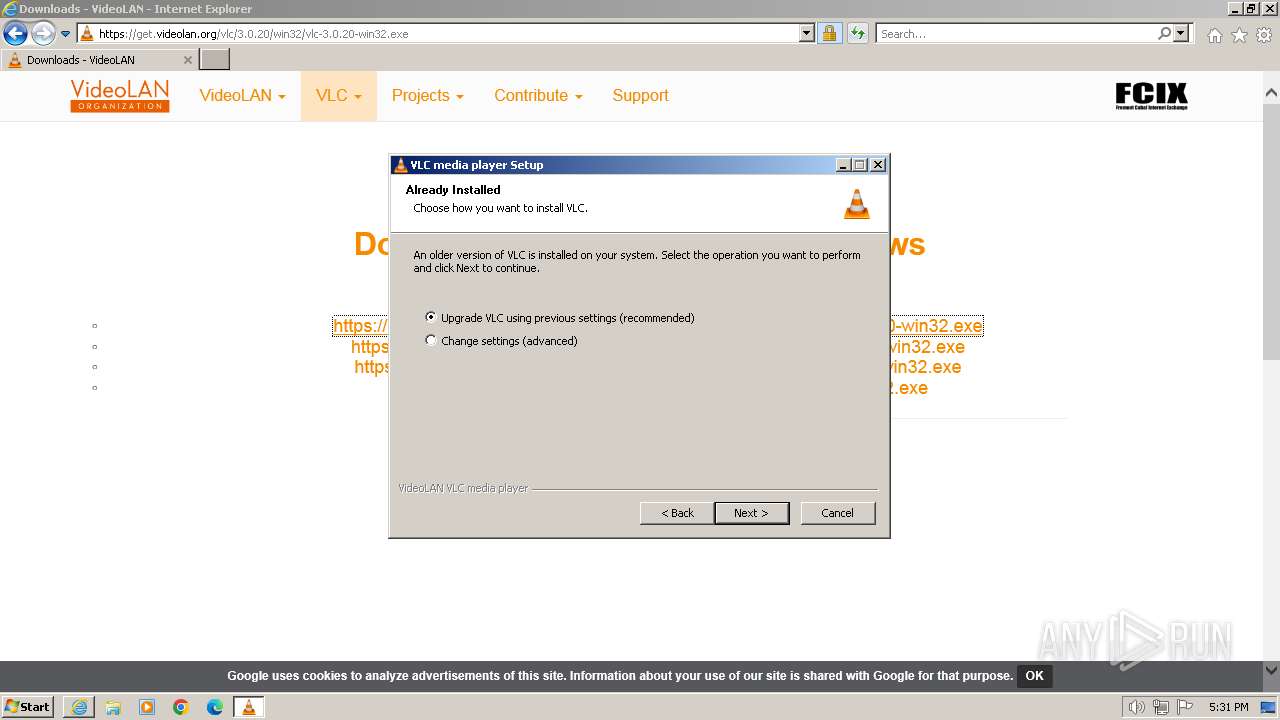Click the network tray icon
Viewport: 1280px width, 720px height.
pyautogui.click(x=1160, y=707)
